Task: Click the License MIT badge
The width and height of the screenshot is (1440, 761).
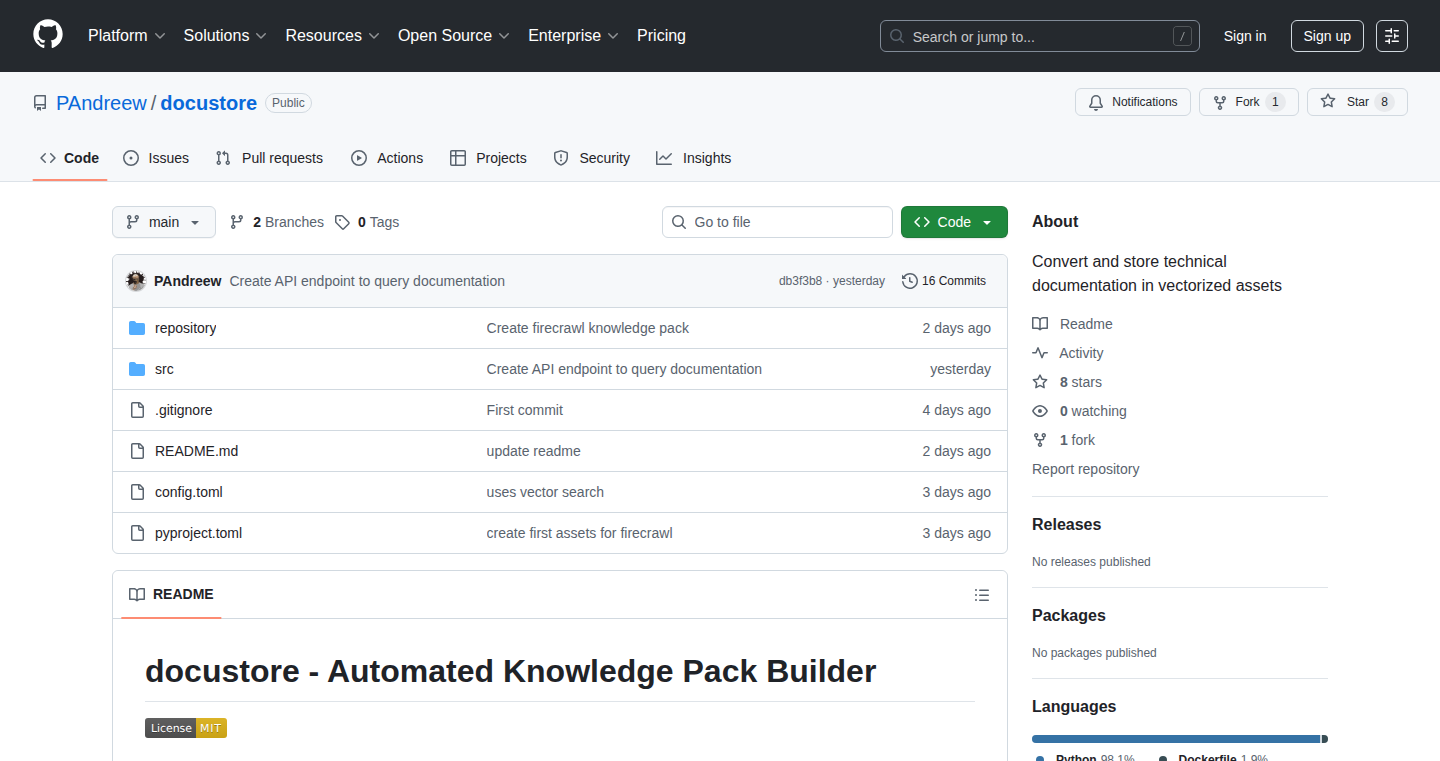Action: click(186, 728)
